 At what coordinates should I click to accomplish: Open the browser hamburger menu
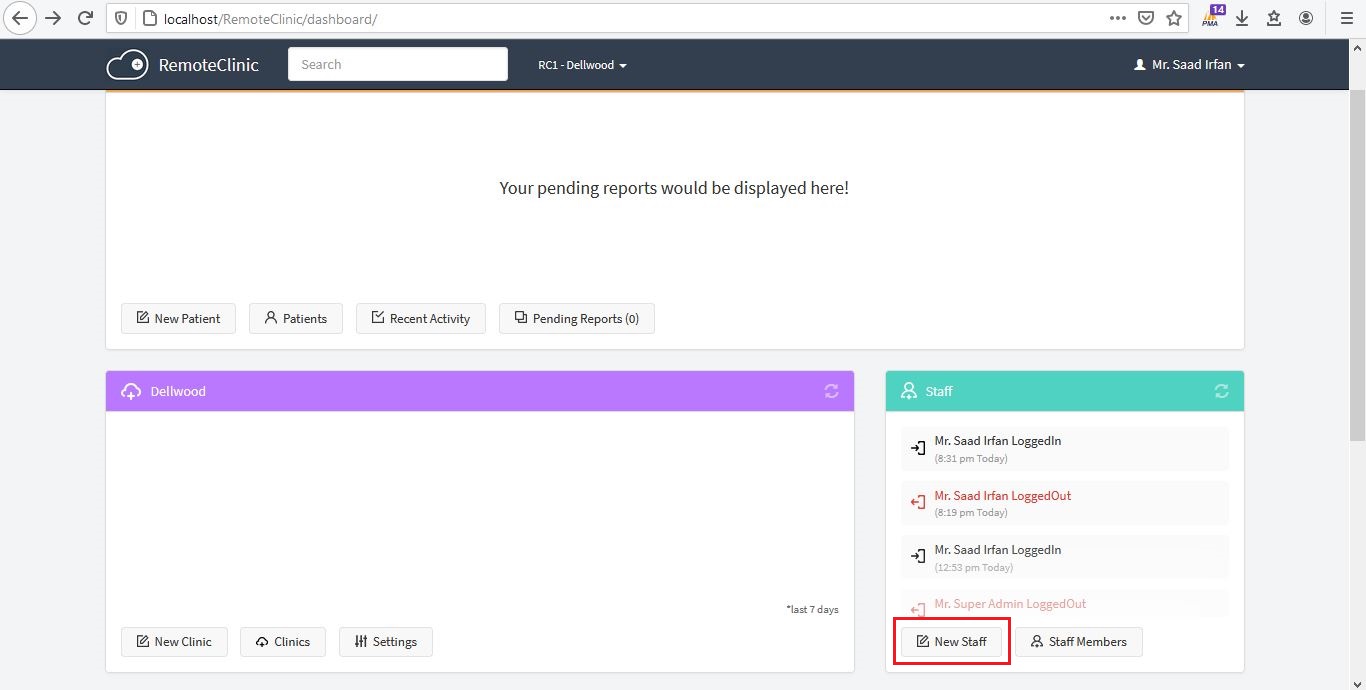tap(1346, 18)
